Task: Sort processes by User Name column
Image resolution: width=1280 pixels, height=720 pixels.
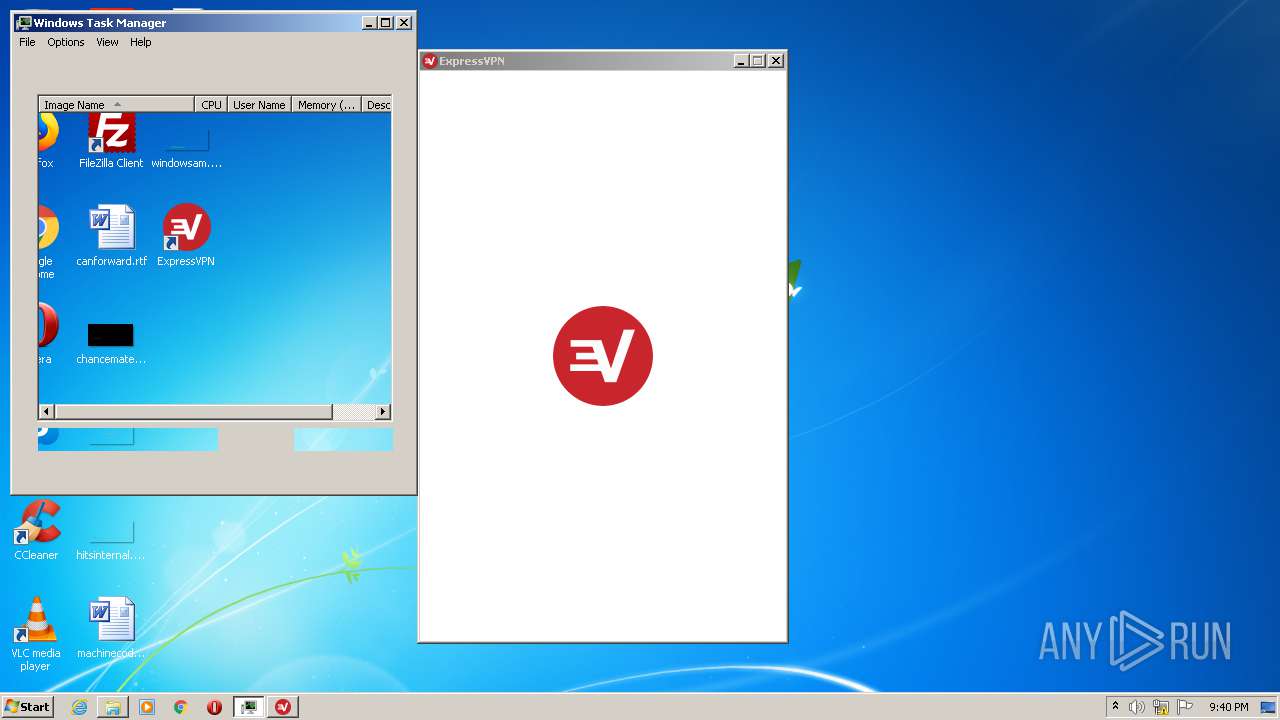Action: 259,104
